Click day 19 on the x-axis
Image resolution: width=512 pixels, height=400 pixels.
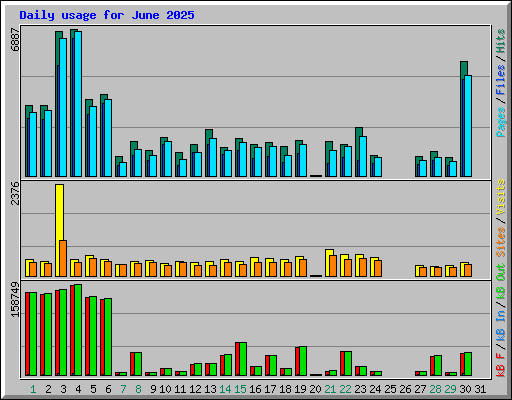click(300, 389)
